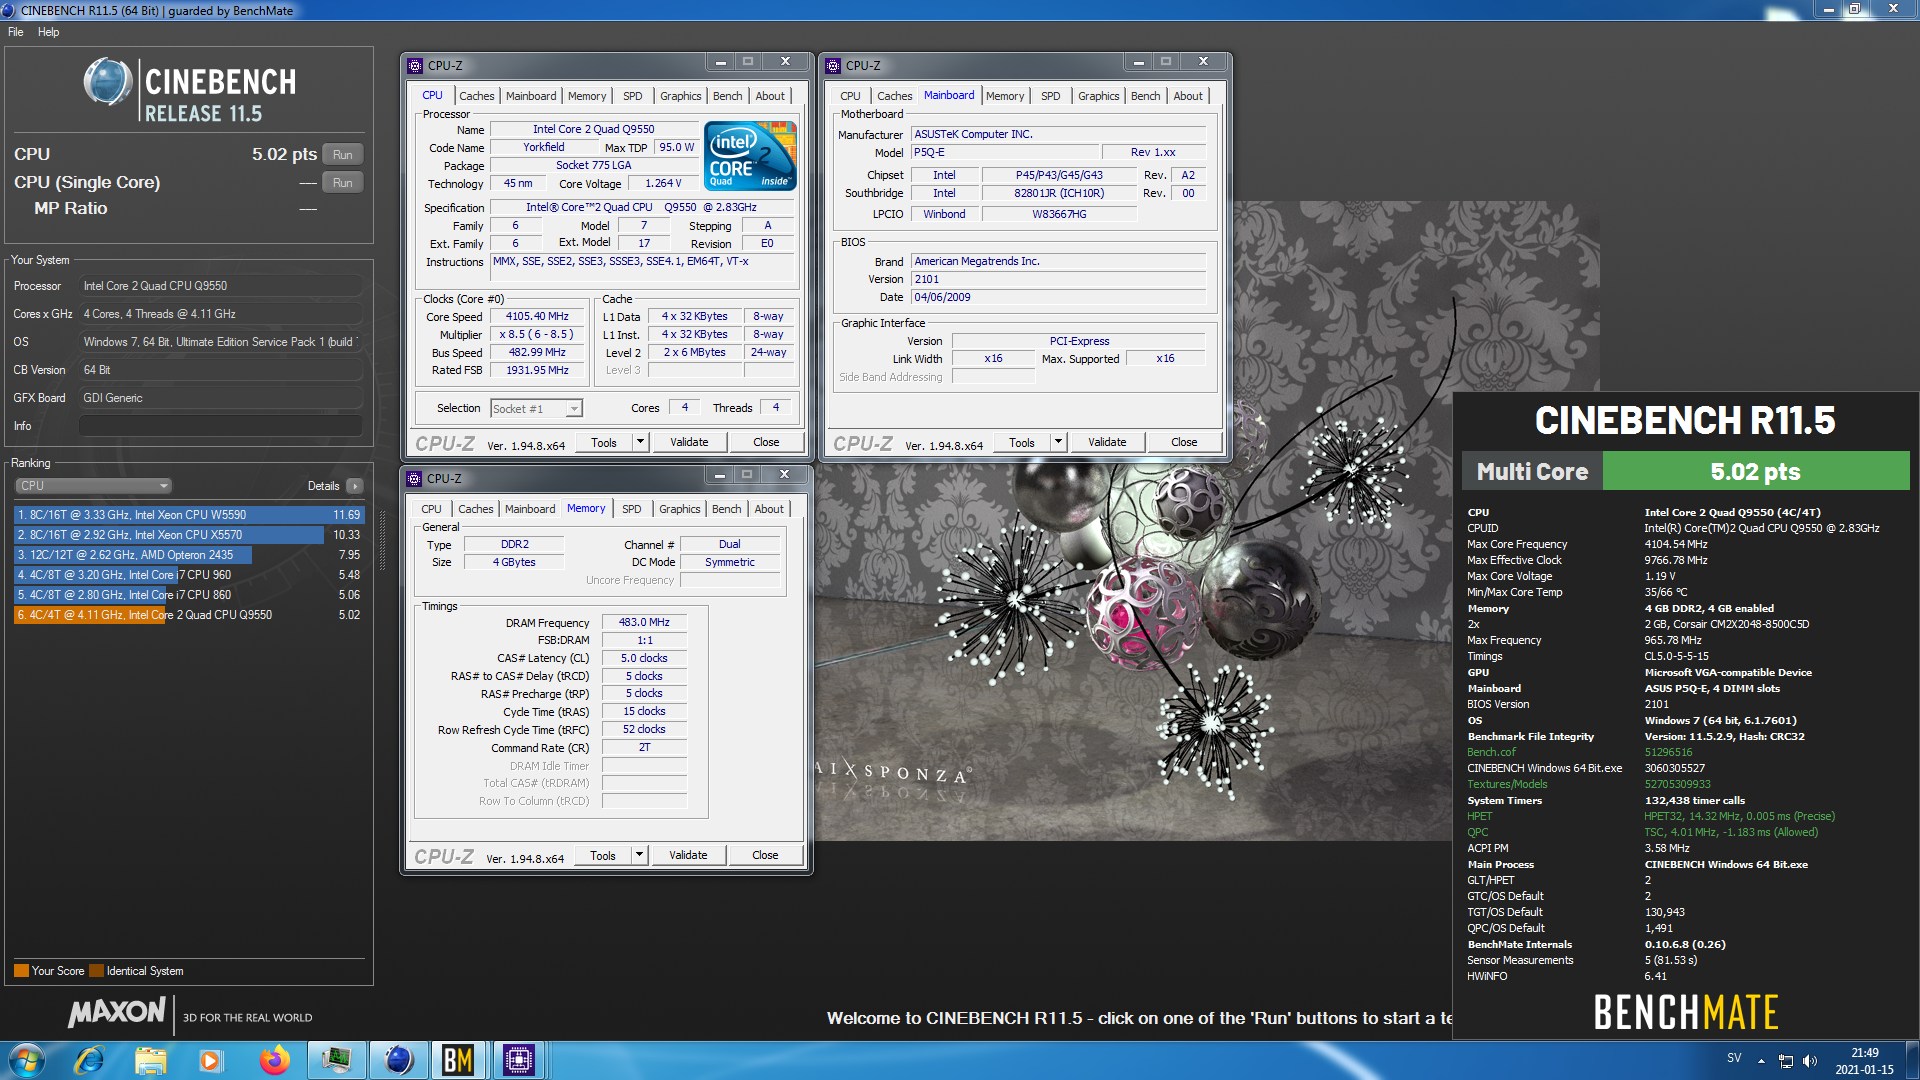Click Tools button in Mainboard CPU-Z window
The width and height of the screenshot is (1920, 1080).
(x=1022, y=442)
